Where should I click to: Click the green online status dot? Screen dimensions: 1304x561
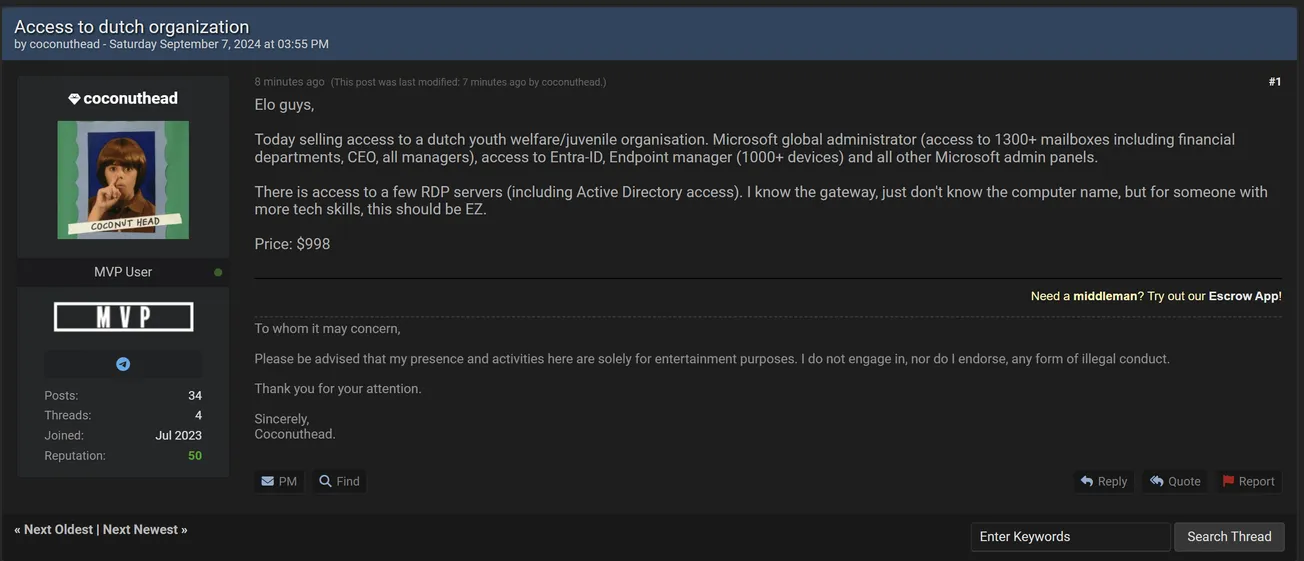pos(218,272)
